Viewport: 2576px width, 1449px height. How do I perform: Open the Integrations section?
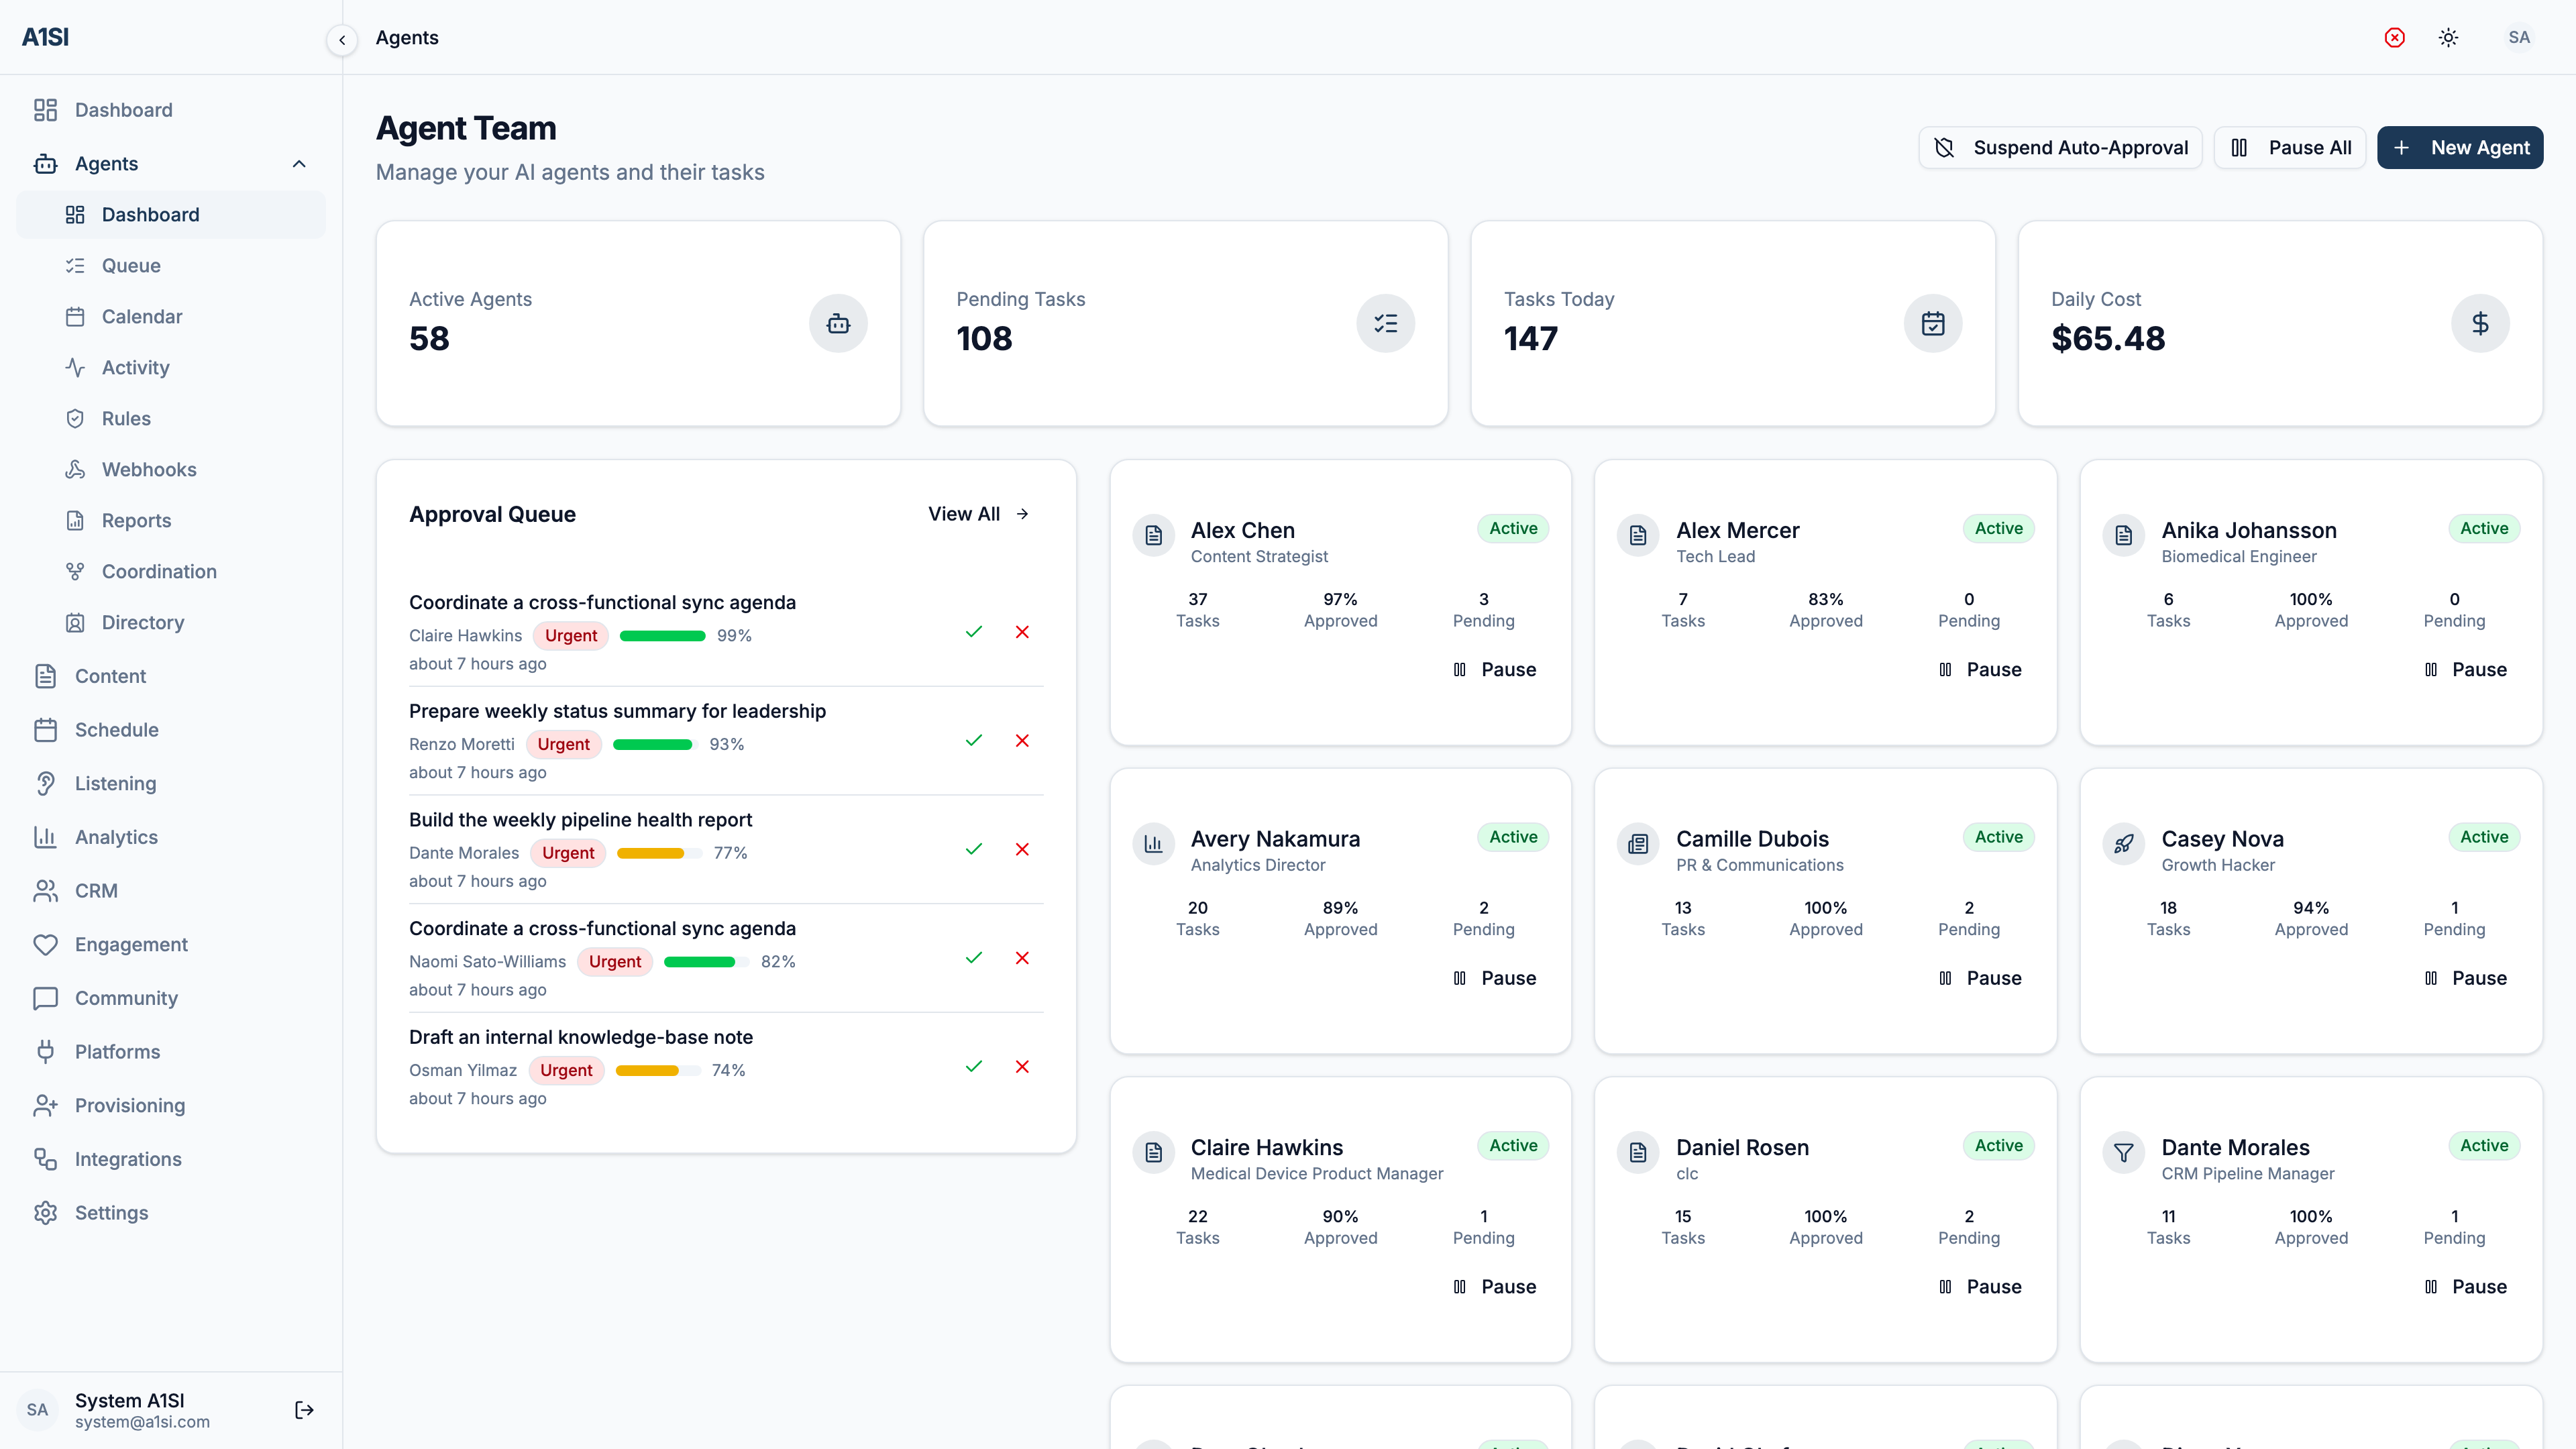(170, 1160)
